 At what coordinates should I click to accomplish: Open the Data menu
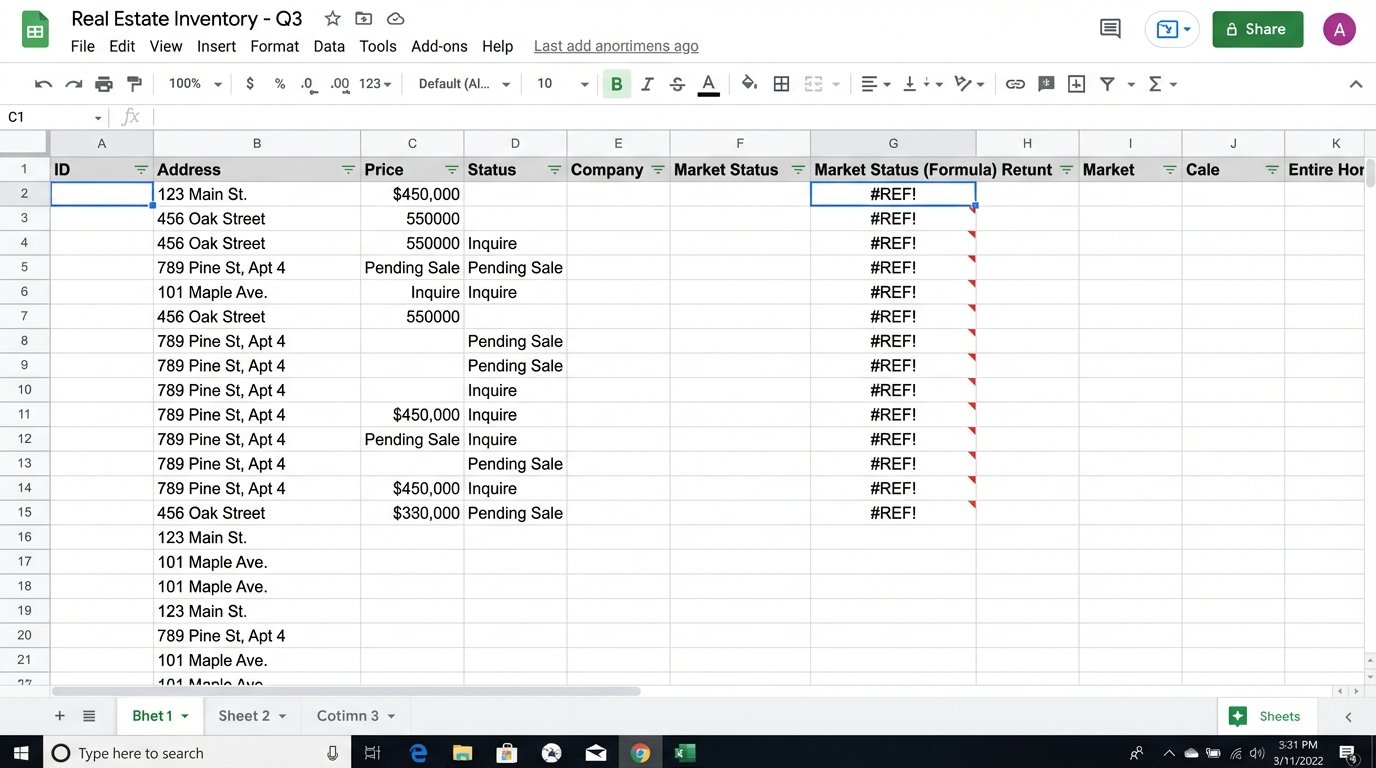pos(329,46)
